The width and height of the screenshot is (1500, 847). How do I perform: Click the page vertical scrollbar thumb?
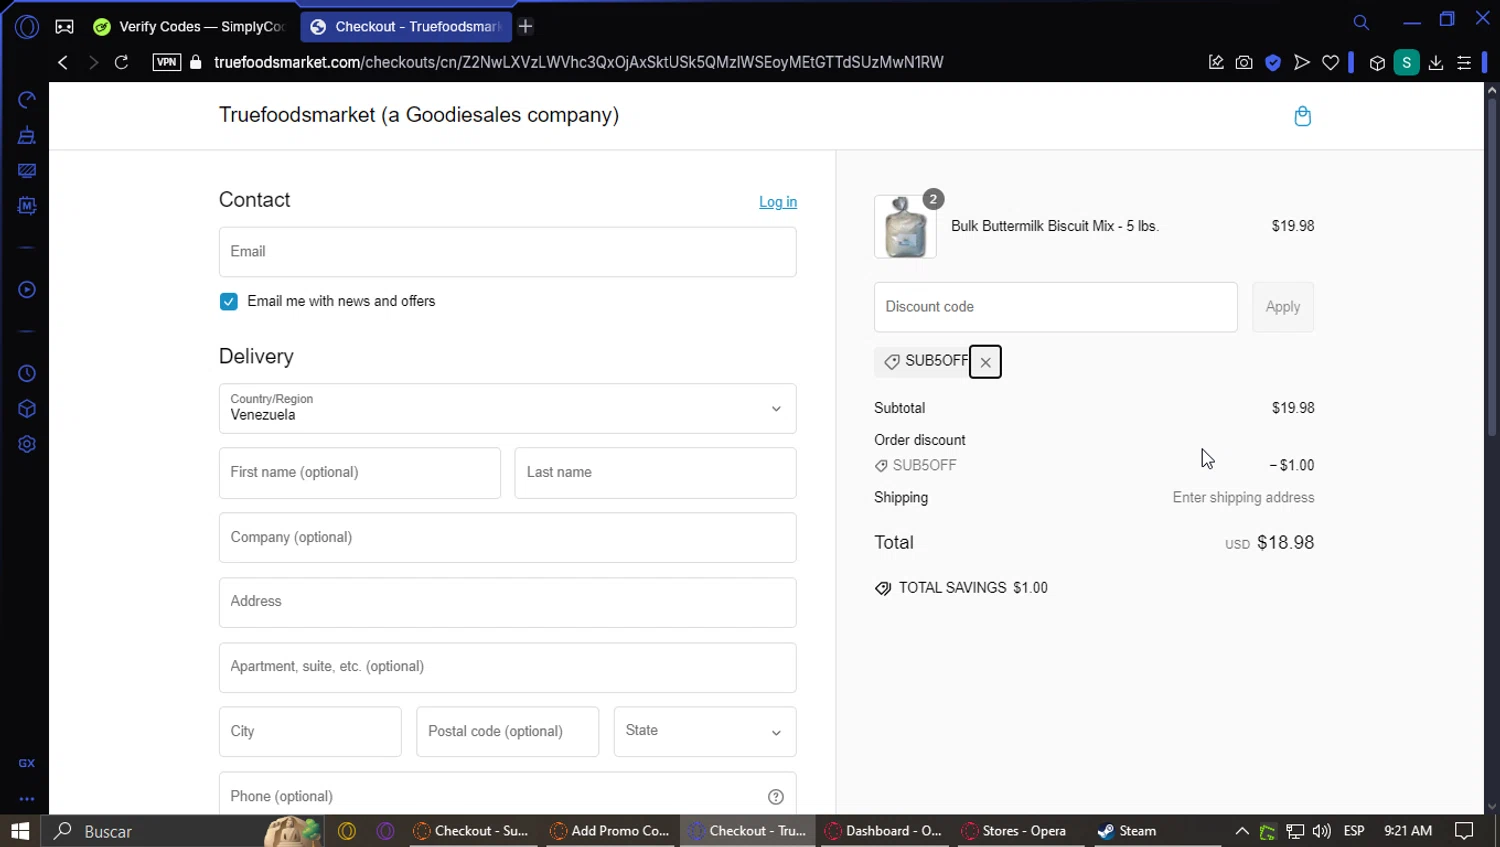pyautogui.click(x=1491, y=265)
